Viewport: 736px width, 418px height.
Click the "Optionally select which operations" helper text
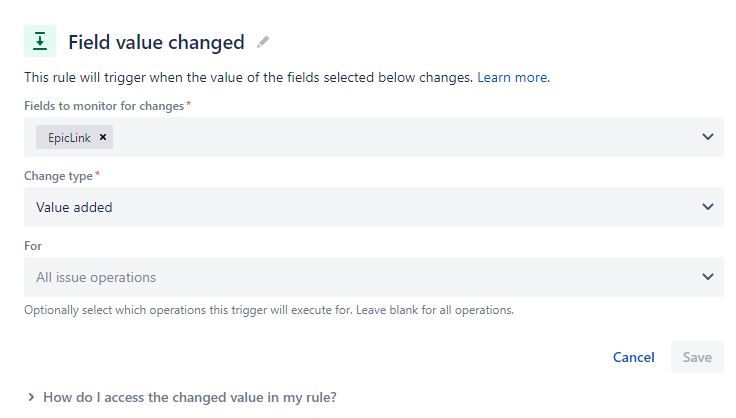click(268, 310)
